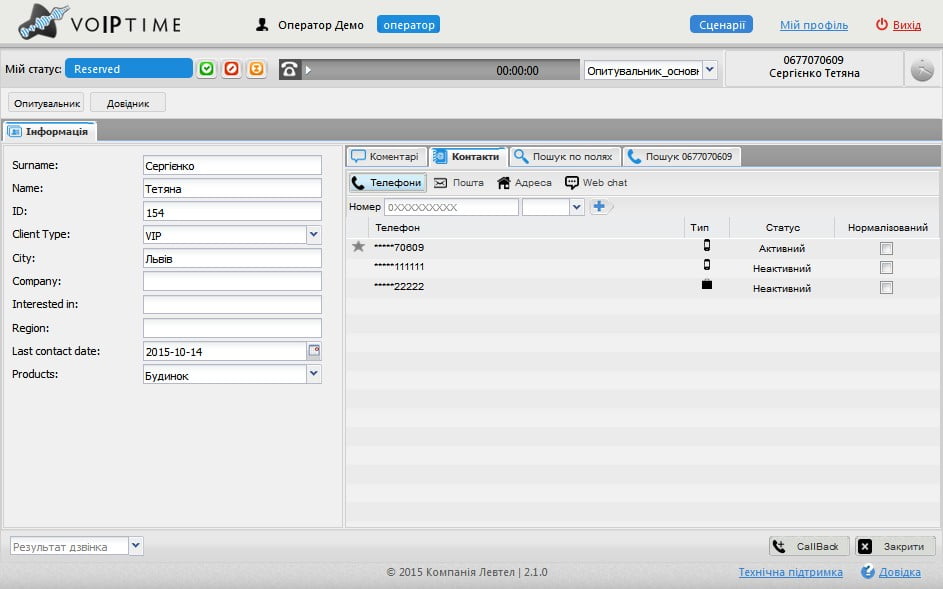Screen dimensions: 943x589
Task: Click the star next to *****70609
Action: pos(358,246)
